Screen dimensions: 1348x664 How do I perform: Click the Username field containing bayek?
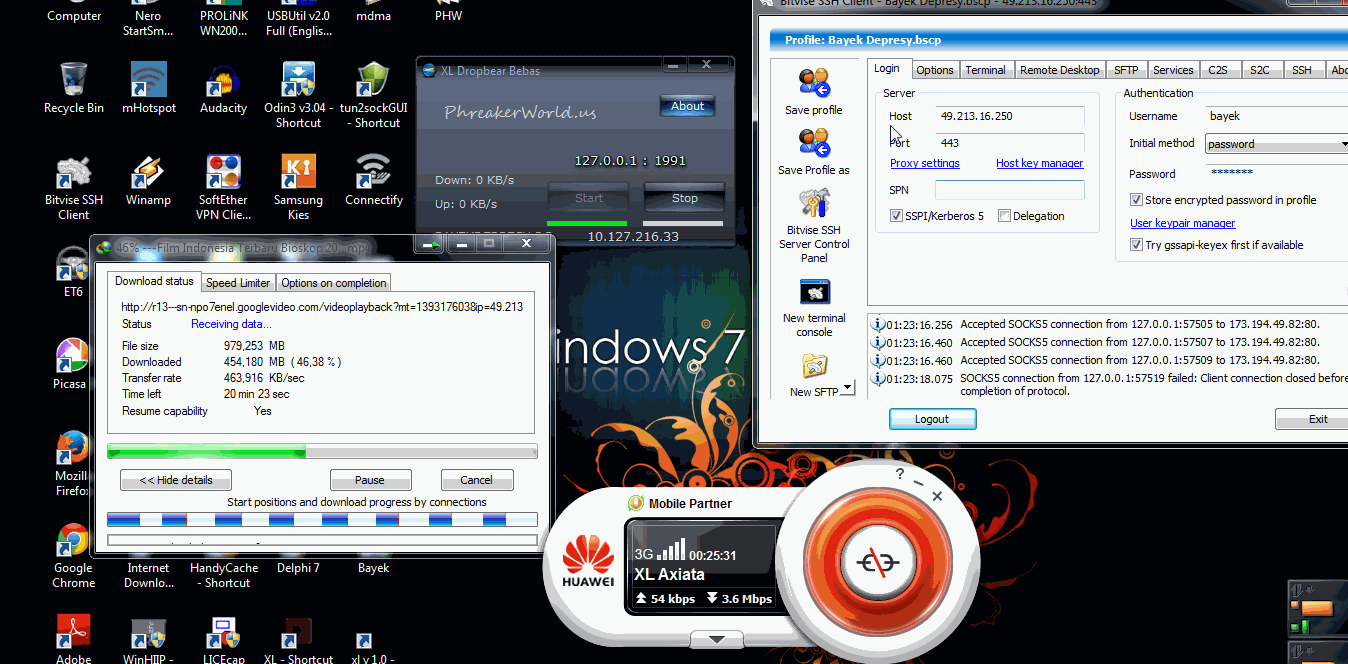(1276, 116)
